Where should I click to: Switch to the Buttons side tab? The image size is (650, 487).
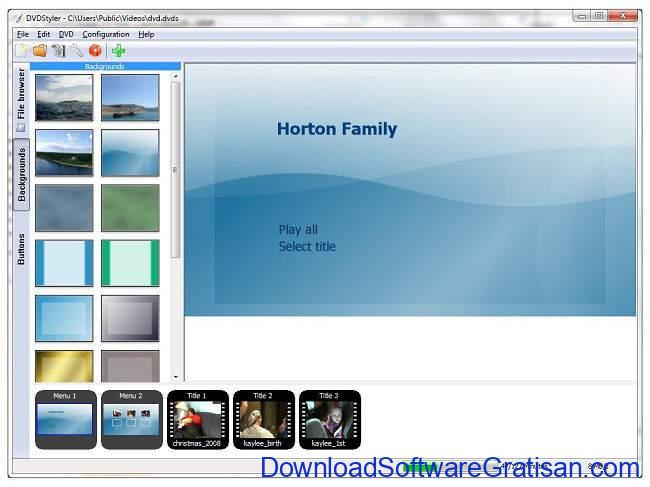coord(21,249)
